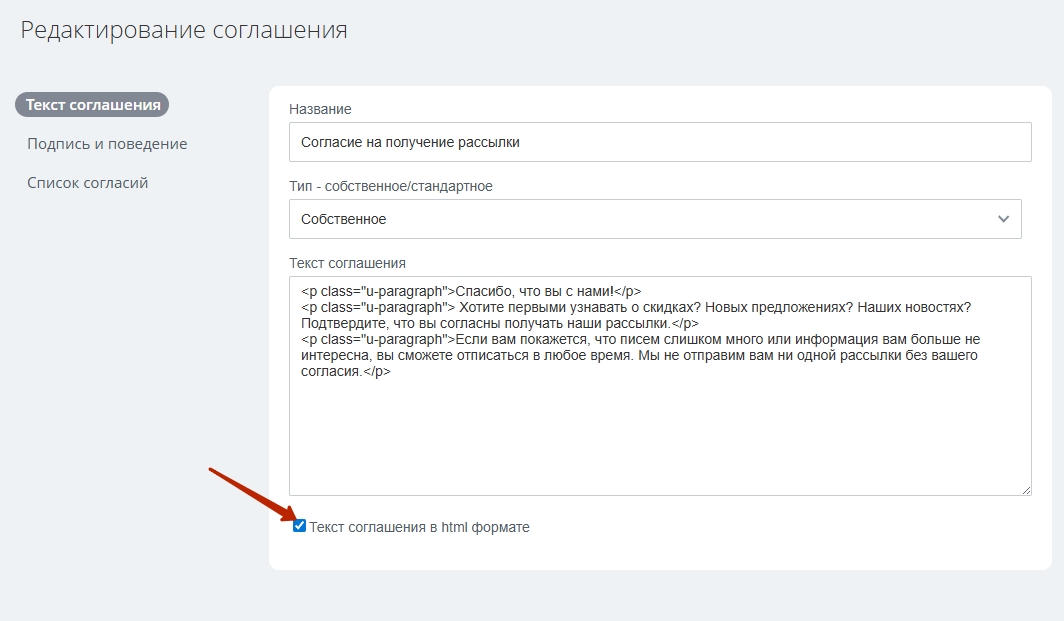Open the "Текст соглашения" sidebar tab
The image size is (1064, 621).
(92, 105)
